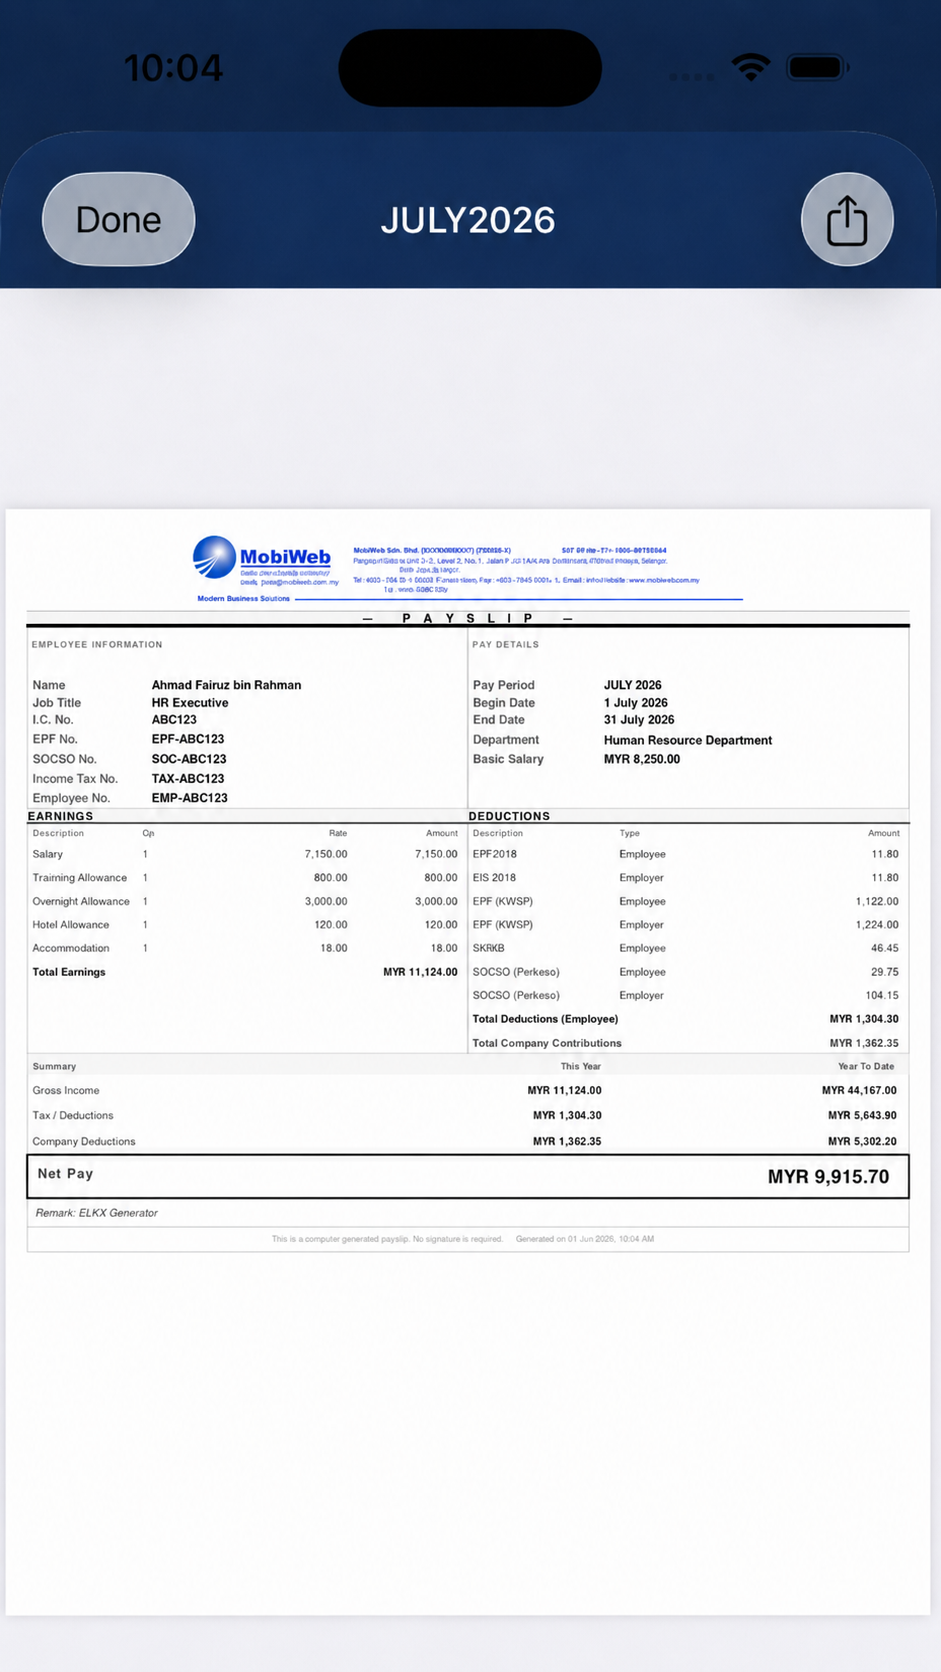Viewport: 941px width, 1672px height.
Task: Select the name Ahmad Fairuz bin Rahman
Action: tap(226, 685)
